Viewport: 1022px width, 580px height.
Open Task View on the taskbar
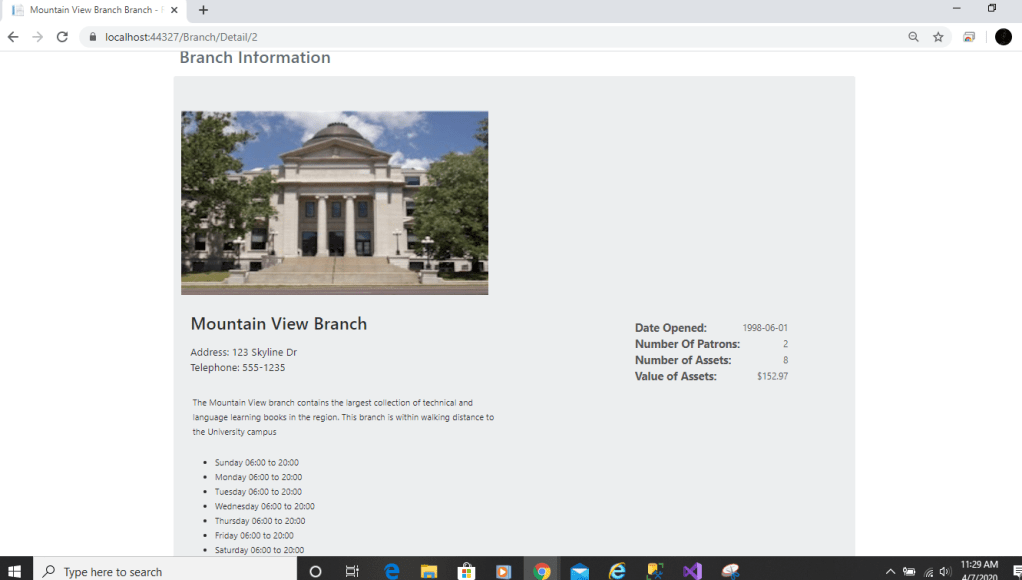point(352,571)
